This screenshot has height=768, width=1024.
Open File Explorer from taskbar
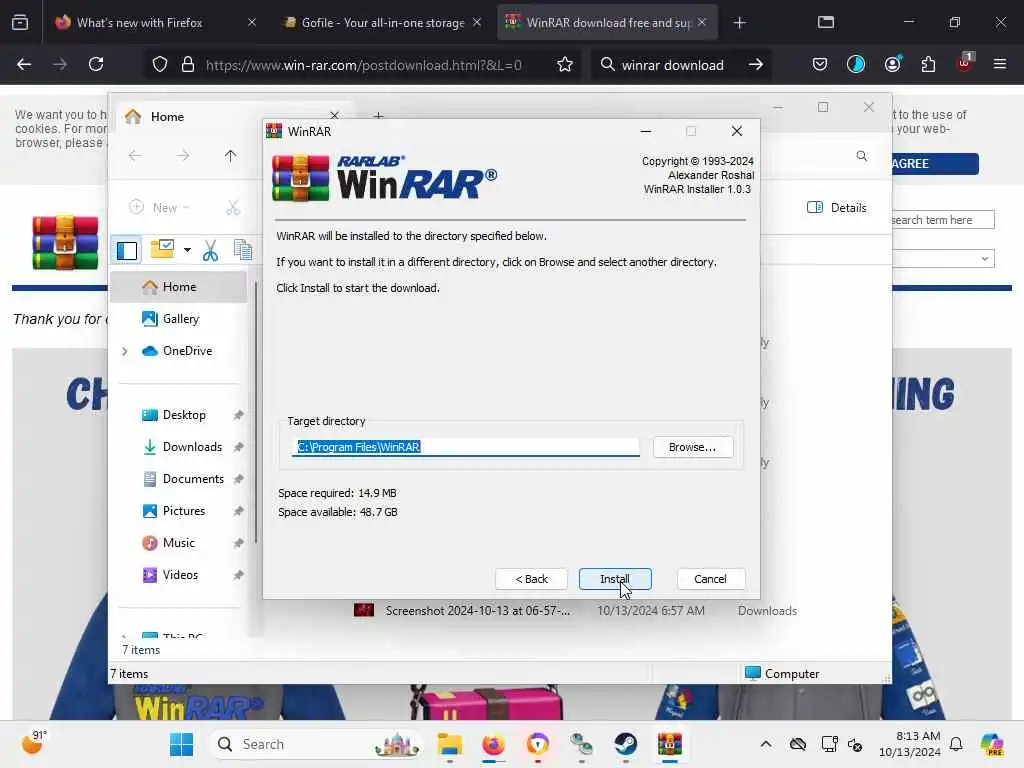(449, 744)
